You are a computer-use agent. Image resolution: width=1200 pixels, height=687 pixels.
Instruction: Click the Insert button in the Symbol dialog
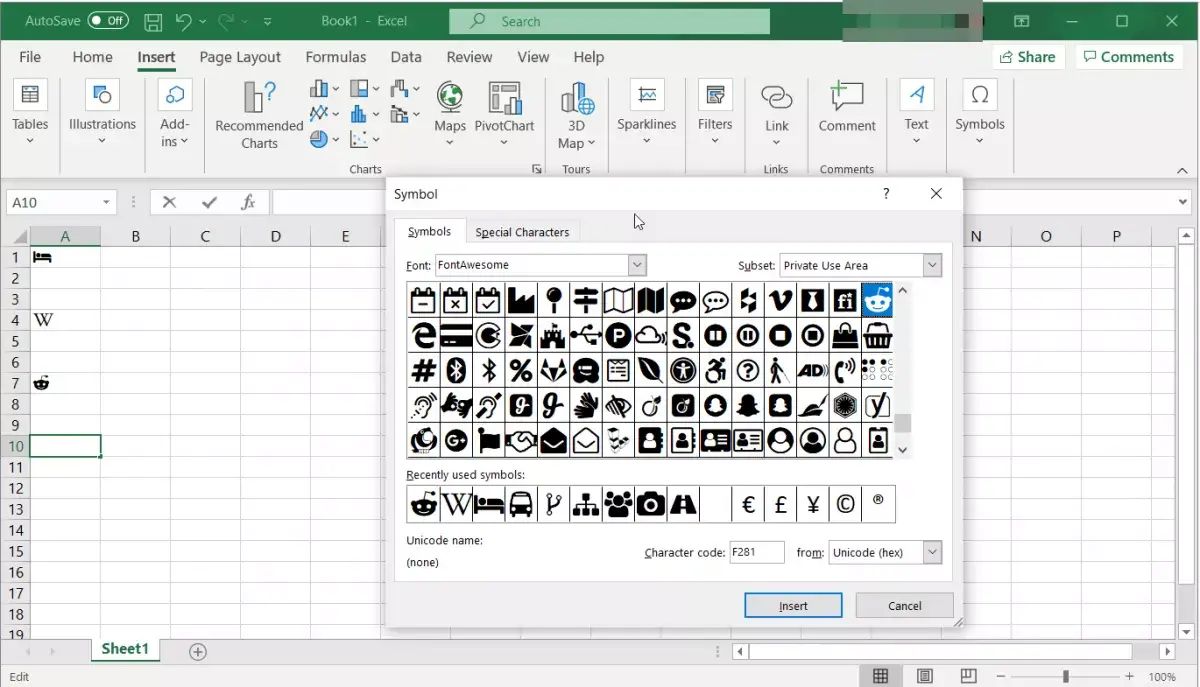pyautogui.click(x=793, y=605)
